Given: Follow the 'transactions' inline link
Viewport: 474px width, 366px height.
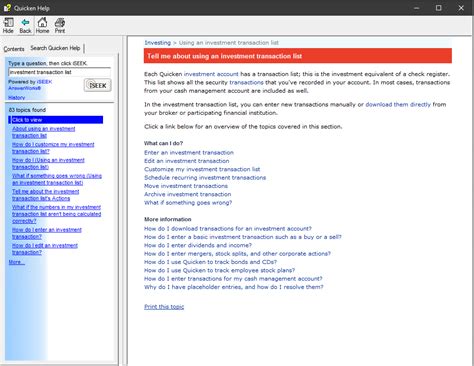Looking at the screenshot, I should [246, 82].
